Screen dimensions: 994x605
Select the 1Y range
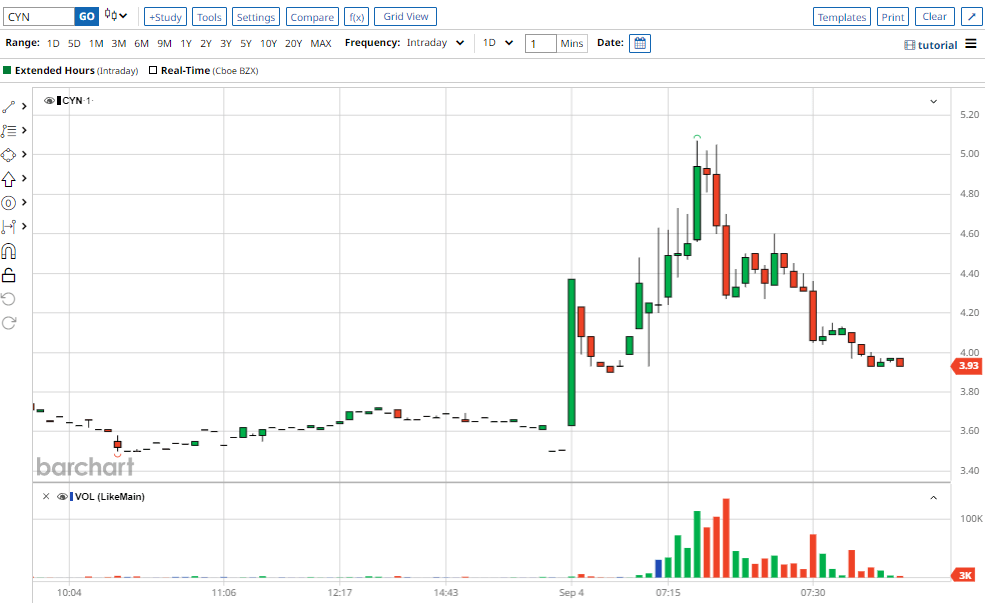click(186, 44)
